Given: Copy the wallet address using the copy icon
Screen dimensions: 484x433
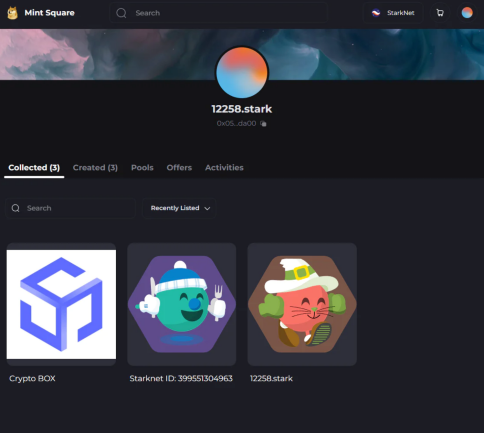Looking at the screenshot, I should coord(263,124).
